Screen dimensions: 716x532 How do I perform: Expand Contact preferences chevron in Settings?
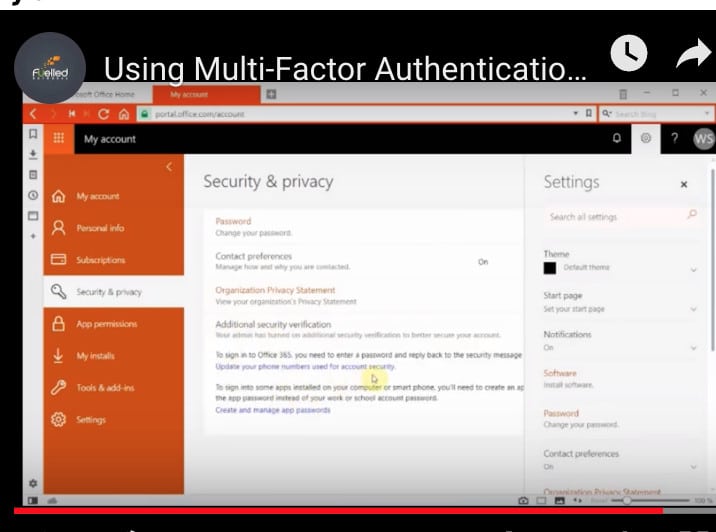[693, 467]
